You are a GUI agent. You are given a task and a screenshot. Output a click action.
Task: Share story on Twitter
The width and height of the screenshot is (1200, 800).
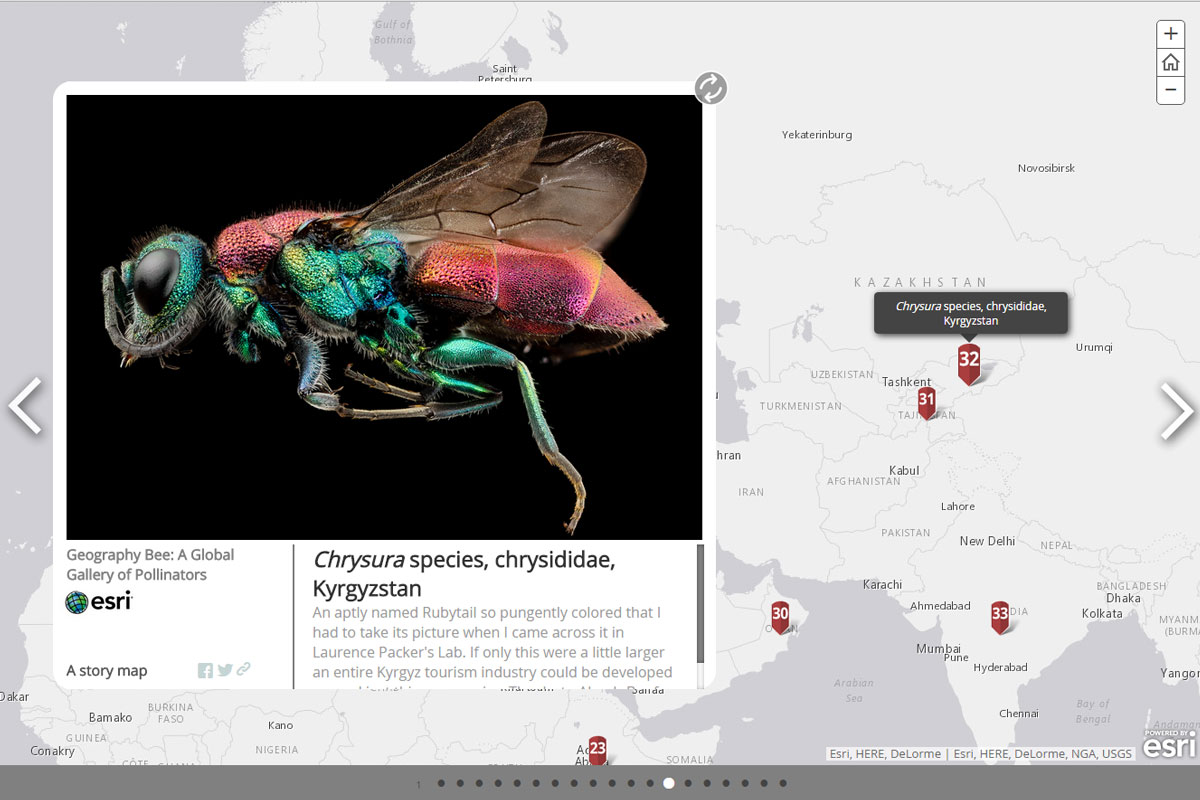[x=225, y=670]
